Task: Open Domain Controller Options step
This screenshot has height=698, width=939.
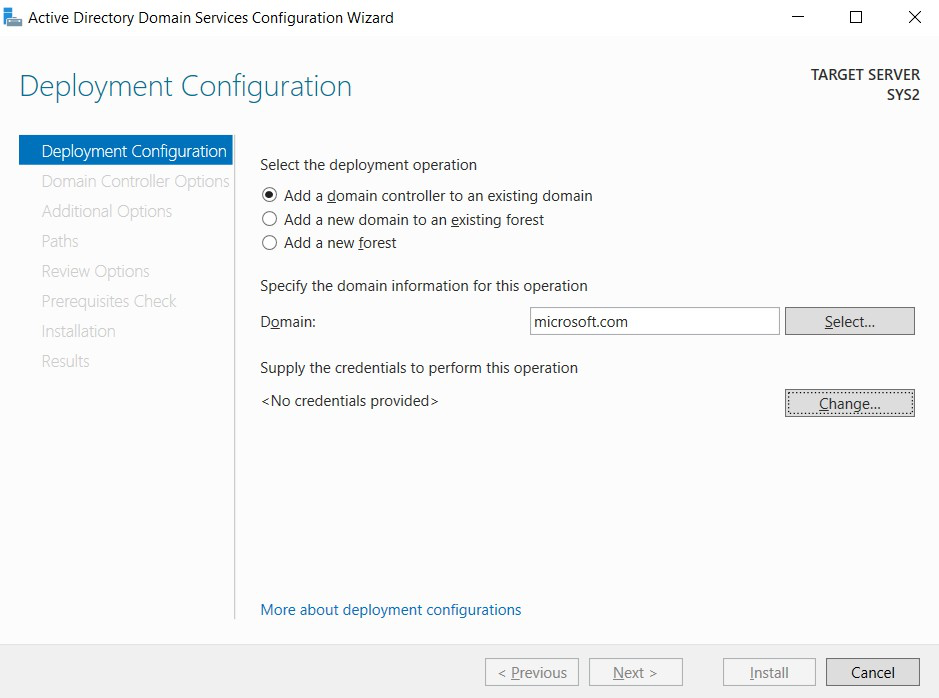Action: pyautogui.click(x=135, y=181)
